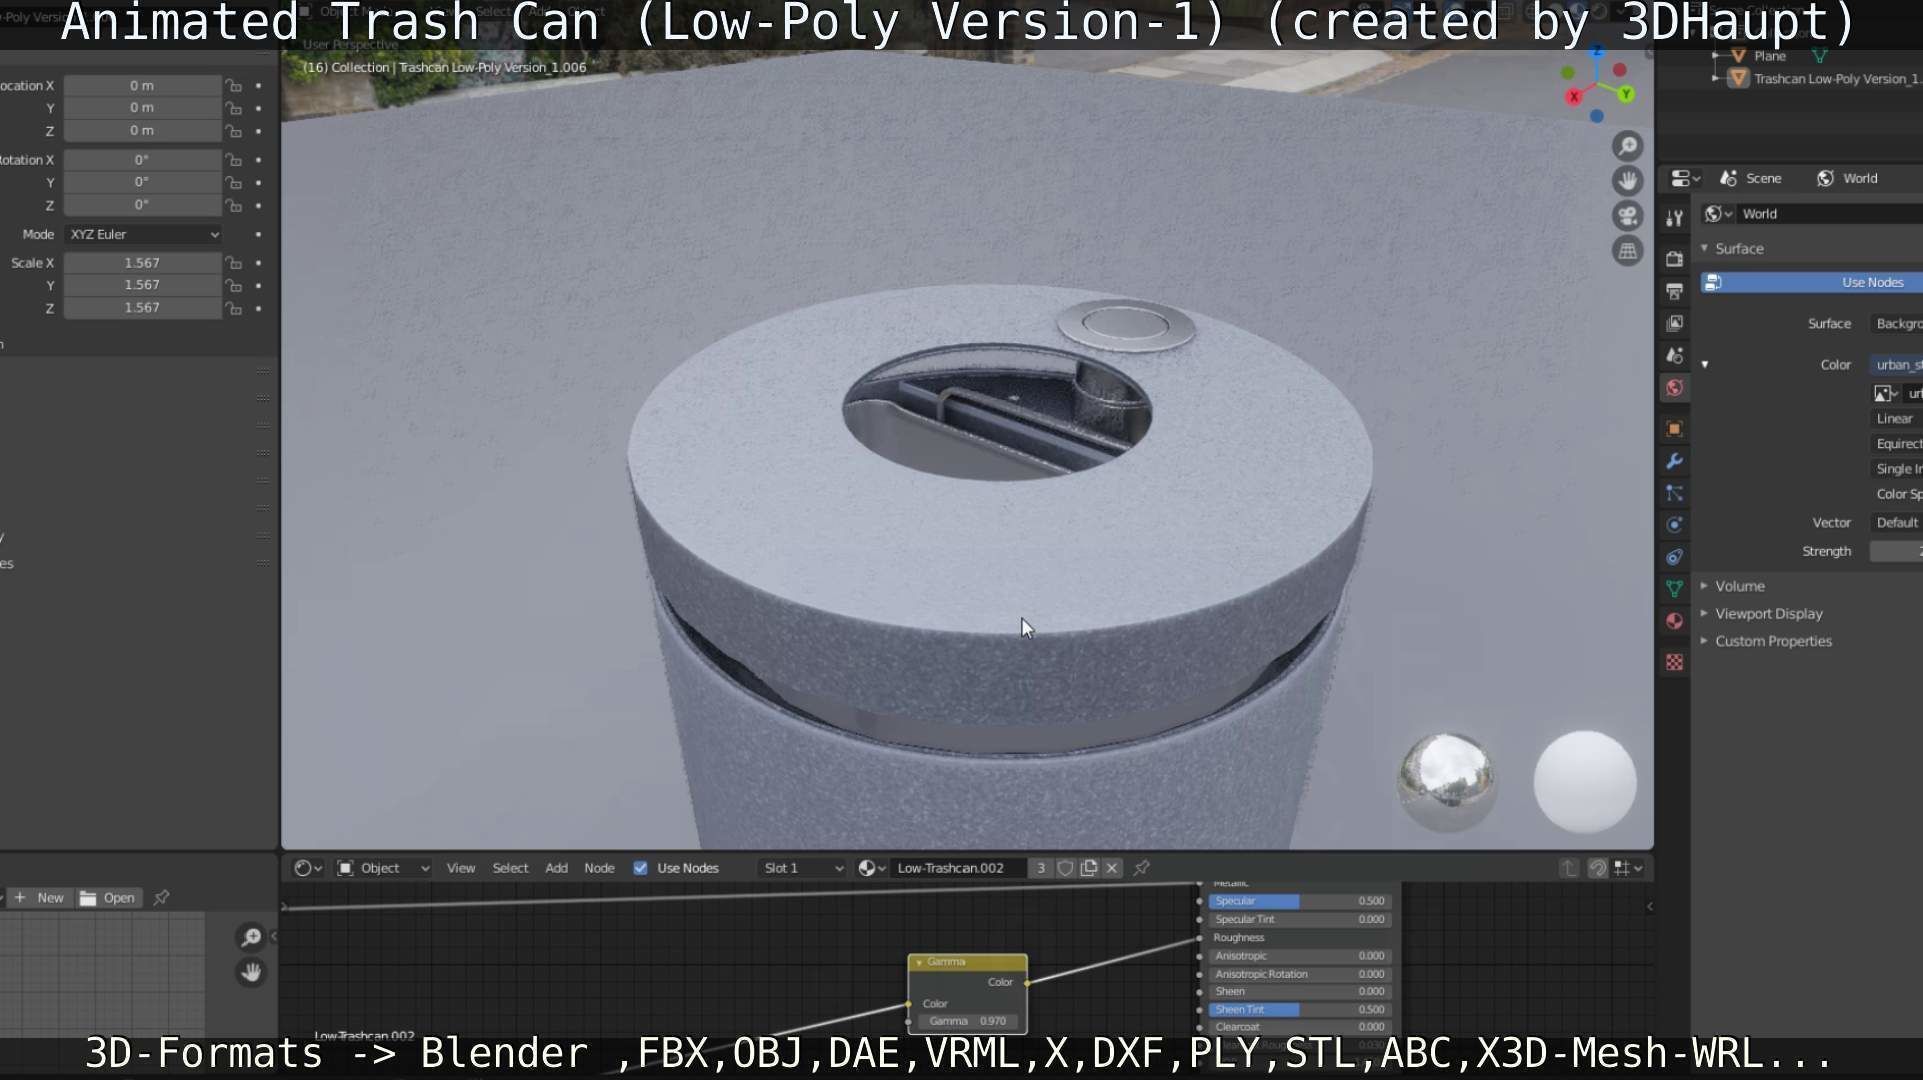The height and width of the screenshot is (1080, 1923).
Task: Collapse the Gamma node with its arrow
Action: 919,962
